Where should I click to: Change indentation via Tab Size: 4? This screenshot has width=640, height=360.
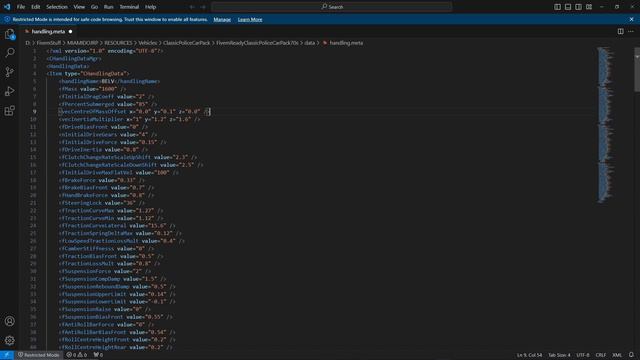point(559,355)
